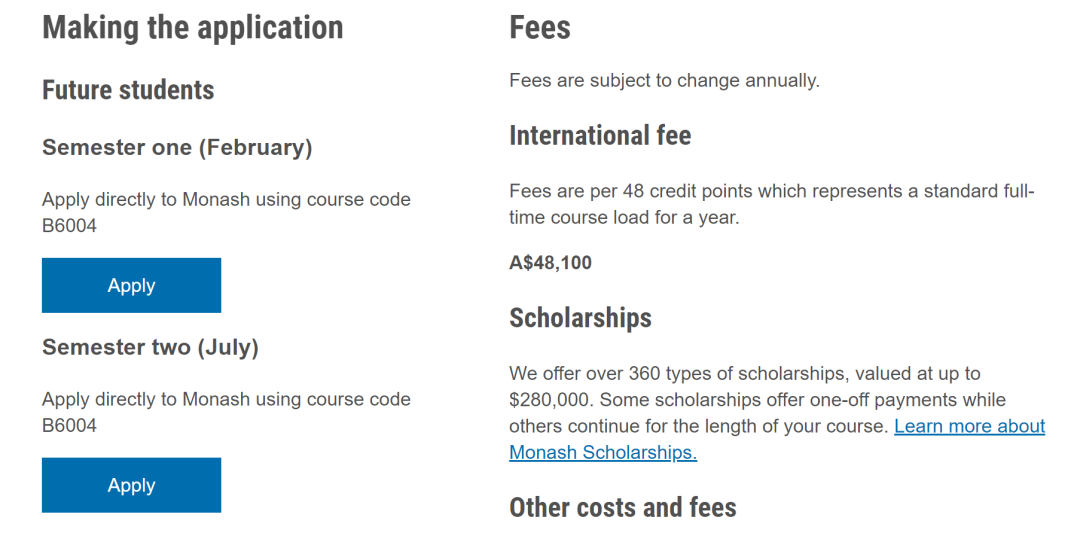Select the Other costs and fees heading

(x=623, y=508)
